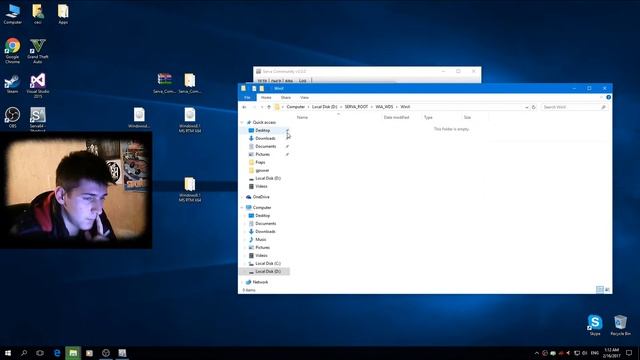Expand the Network tree node
Viewport: 640px width, 360px height.
[x=242, y=282]
